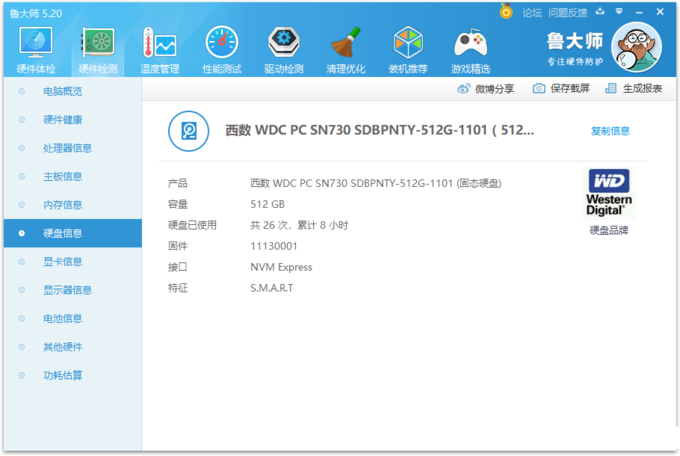Select 内存信息 in sidebar
Screen dimensions: 680x456
coord(73,205)
